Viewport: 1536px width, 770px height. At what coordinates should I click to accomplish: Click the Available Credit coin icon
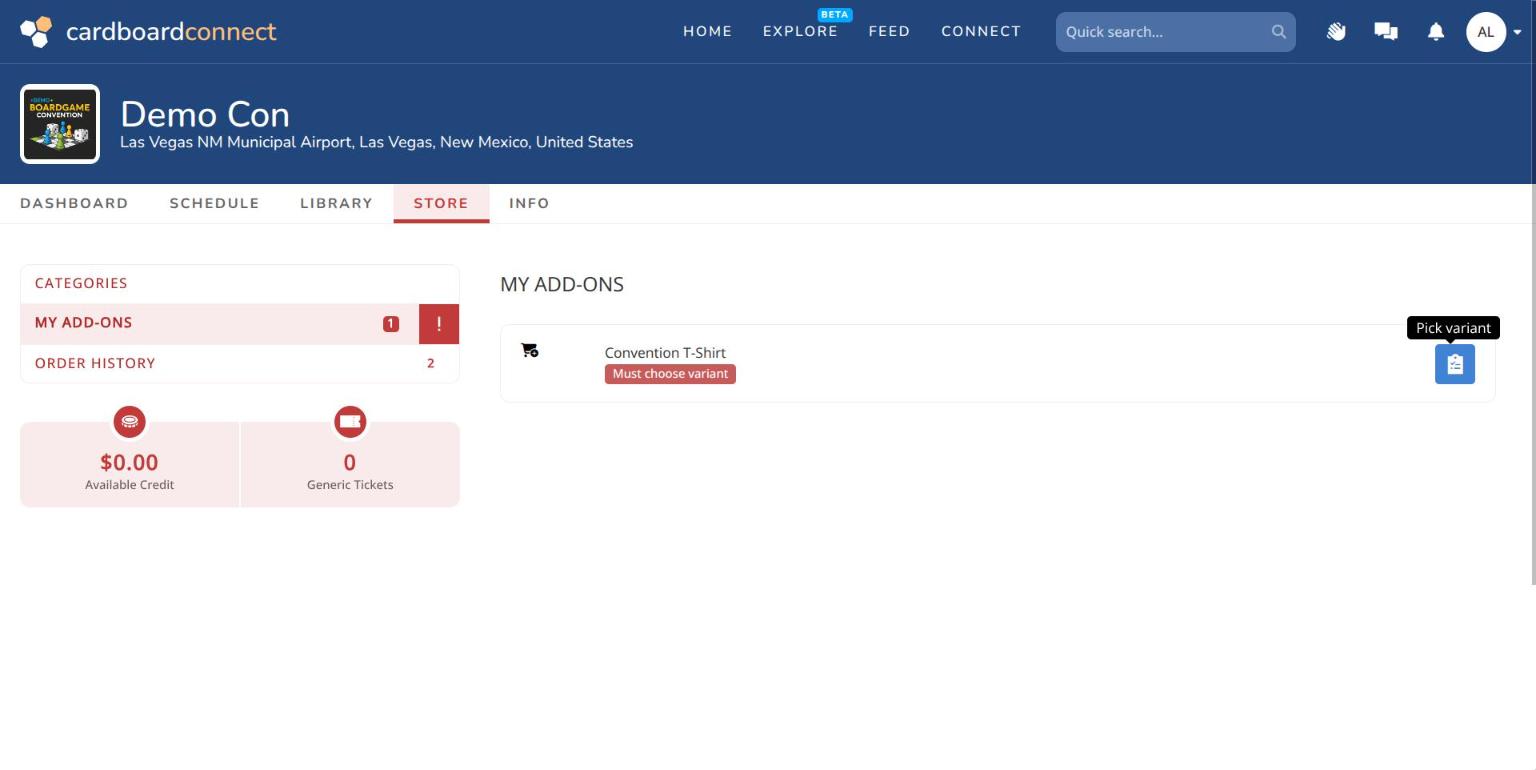(129, 422)
